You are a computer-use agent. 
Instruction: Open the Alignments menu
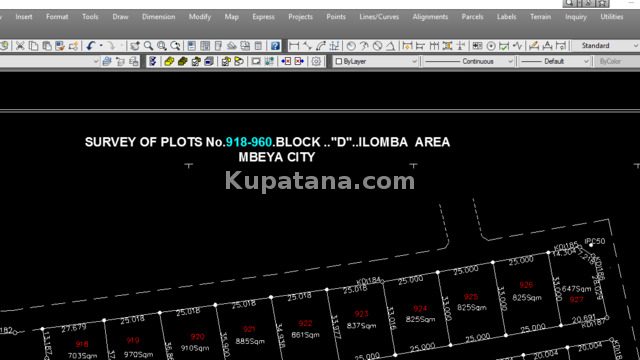point(430,17)
